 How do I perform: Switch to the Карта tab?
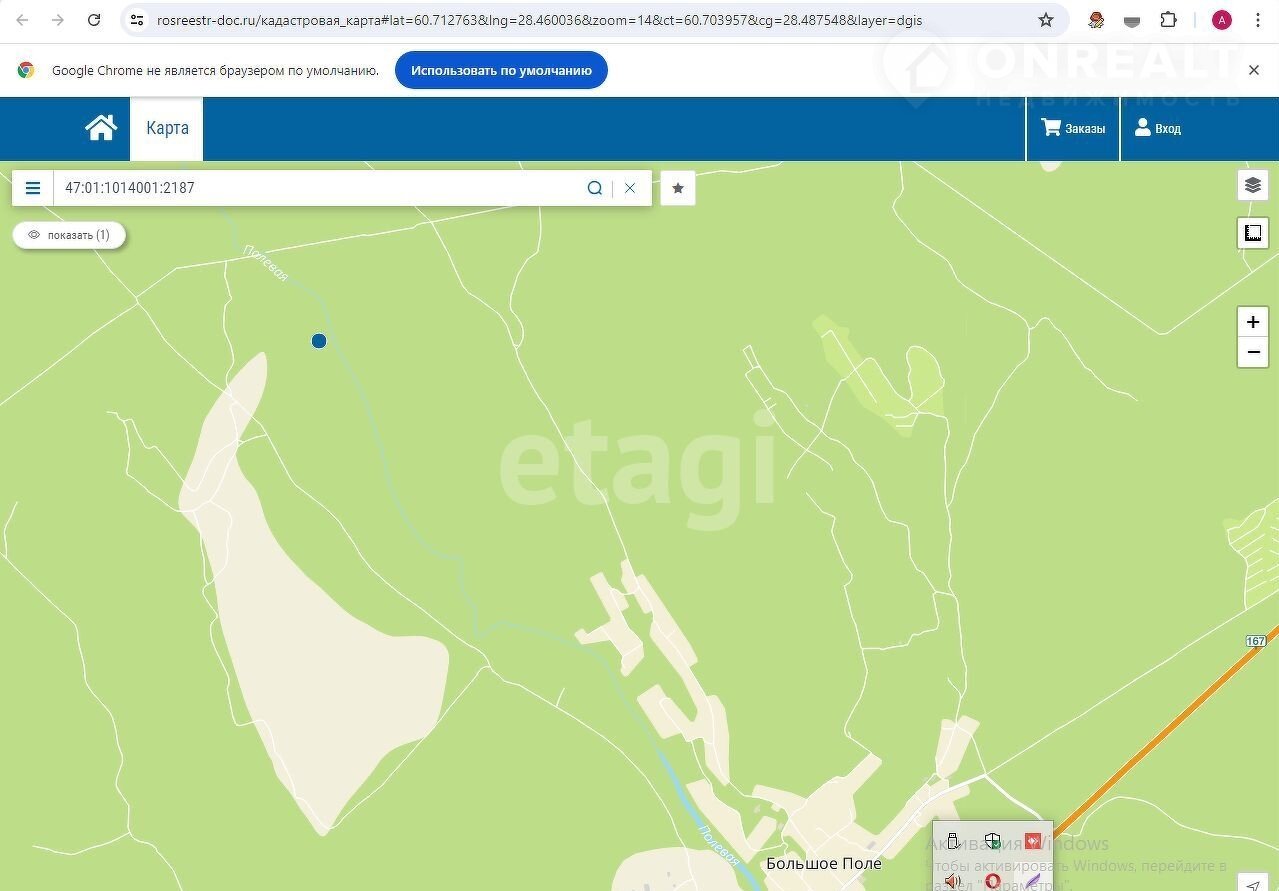[167, 128]
